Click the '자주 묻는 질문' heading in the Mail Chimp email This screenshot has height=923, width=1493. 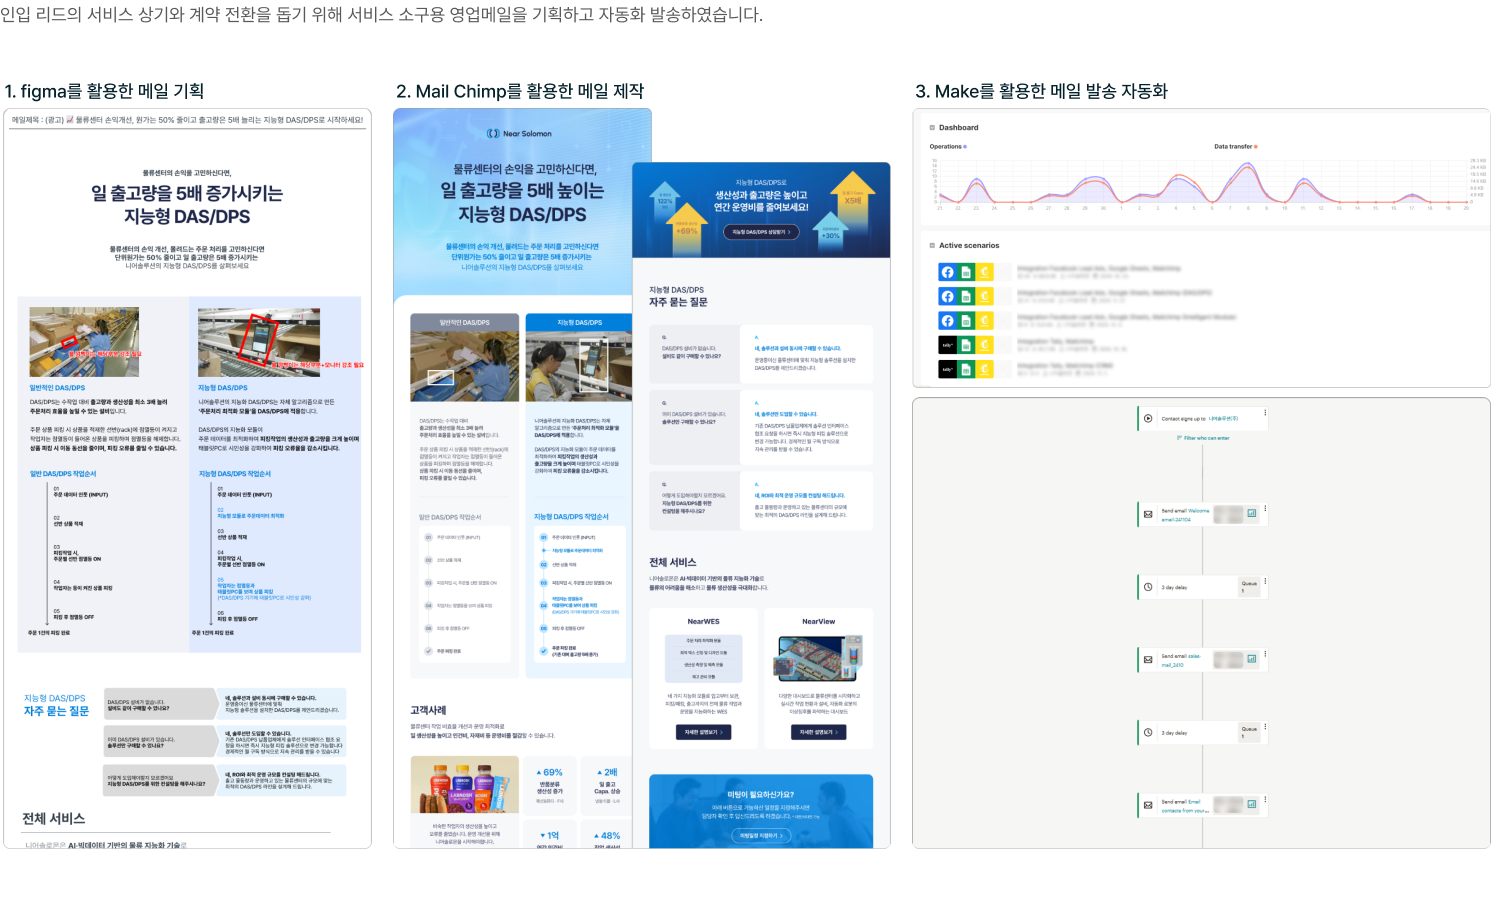point(678,302)
